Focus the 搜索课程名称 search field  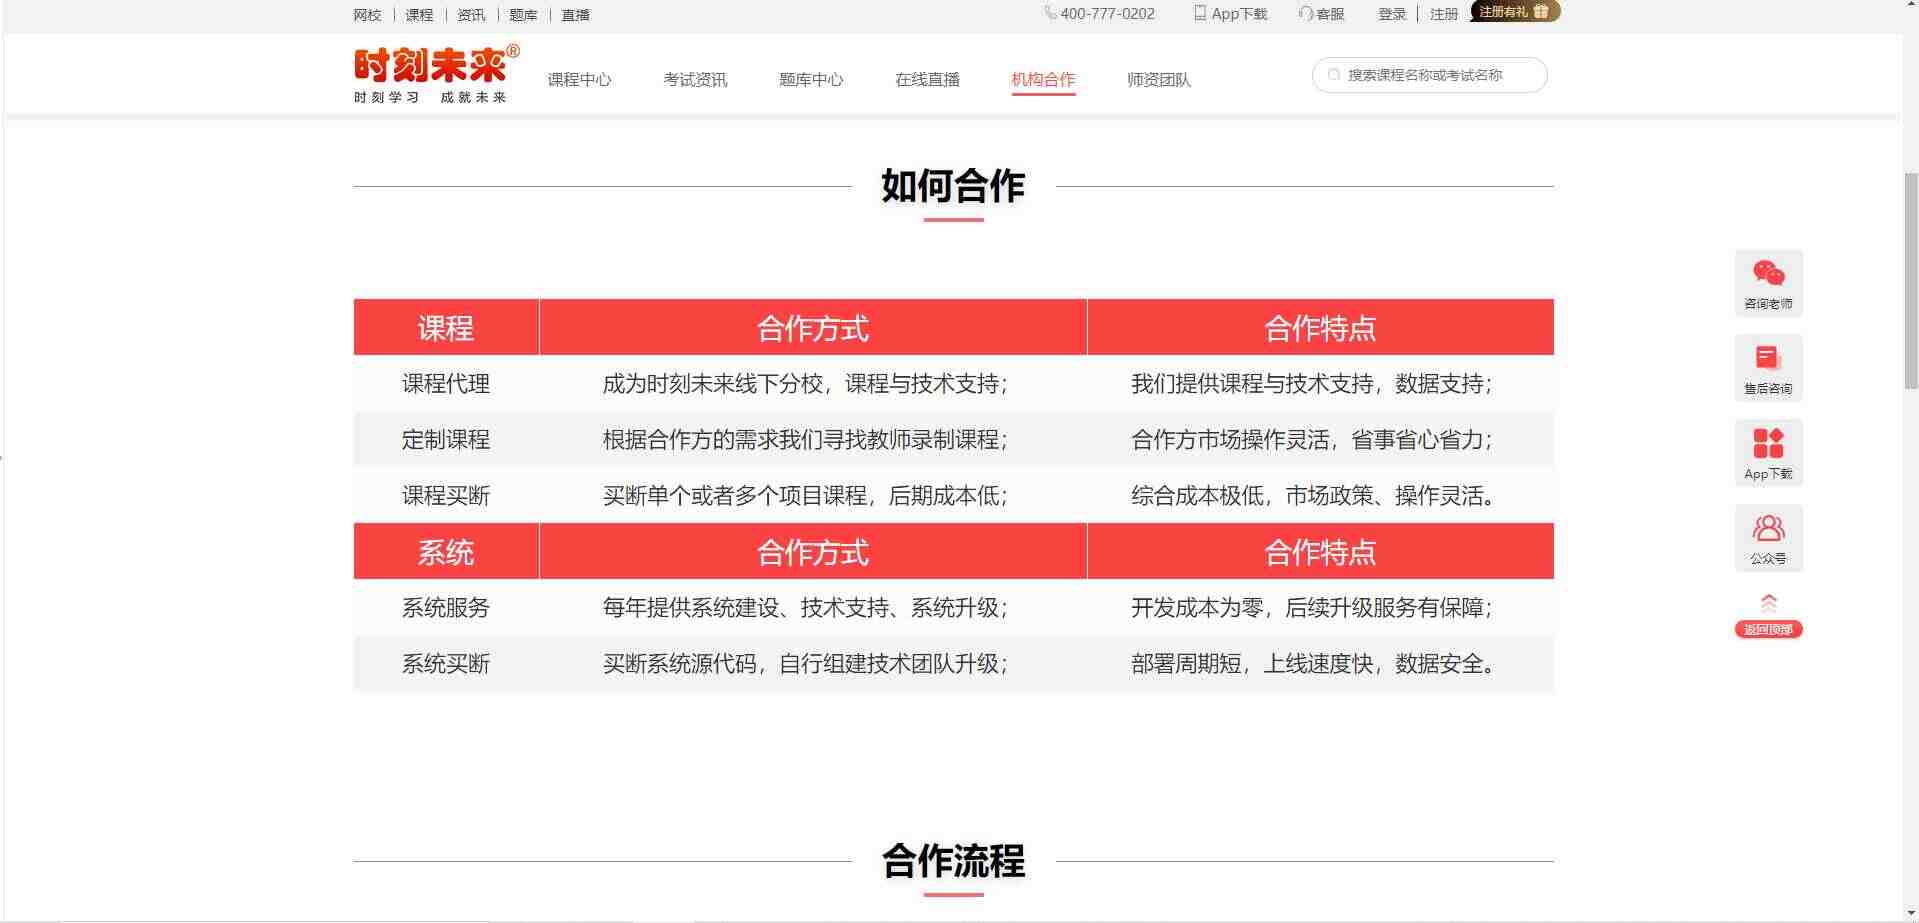[1429, 75]
